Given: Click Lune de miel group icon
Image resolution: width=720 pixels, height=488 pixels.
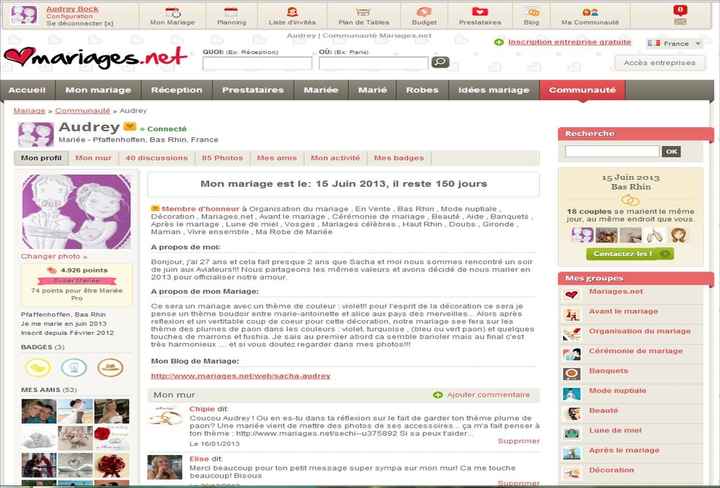Looking at the screenshot, I should (x=571, y=433).
